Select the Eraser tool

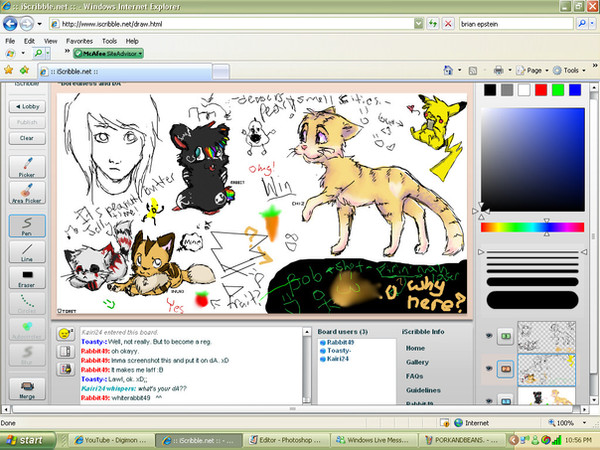[x=27, y=278]
